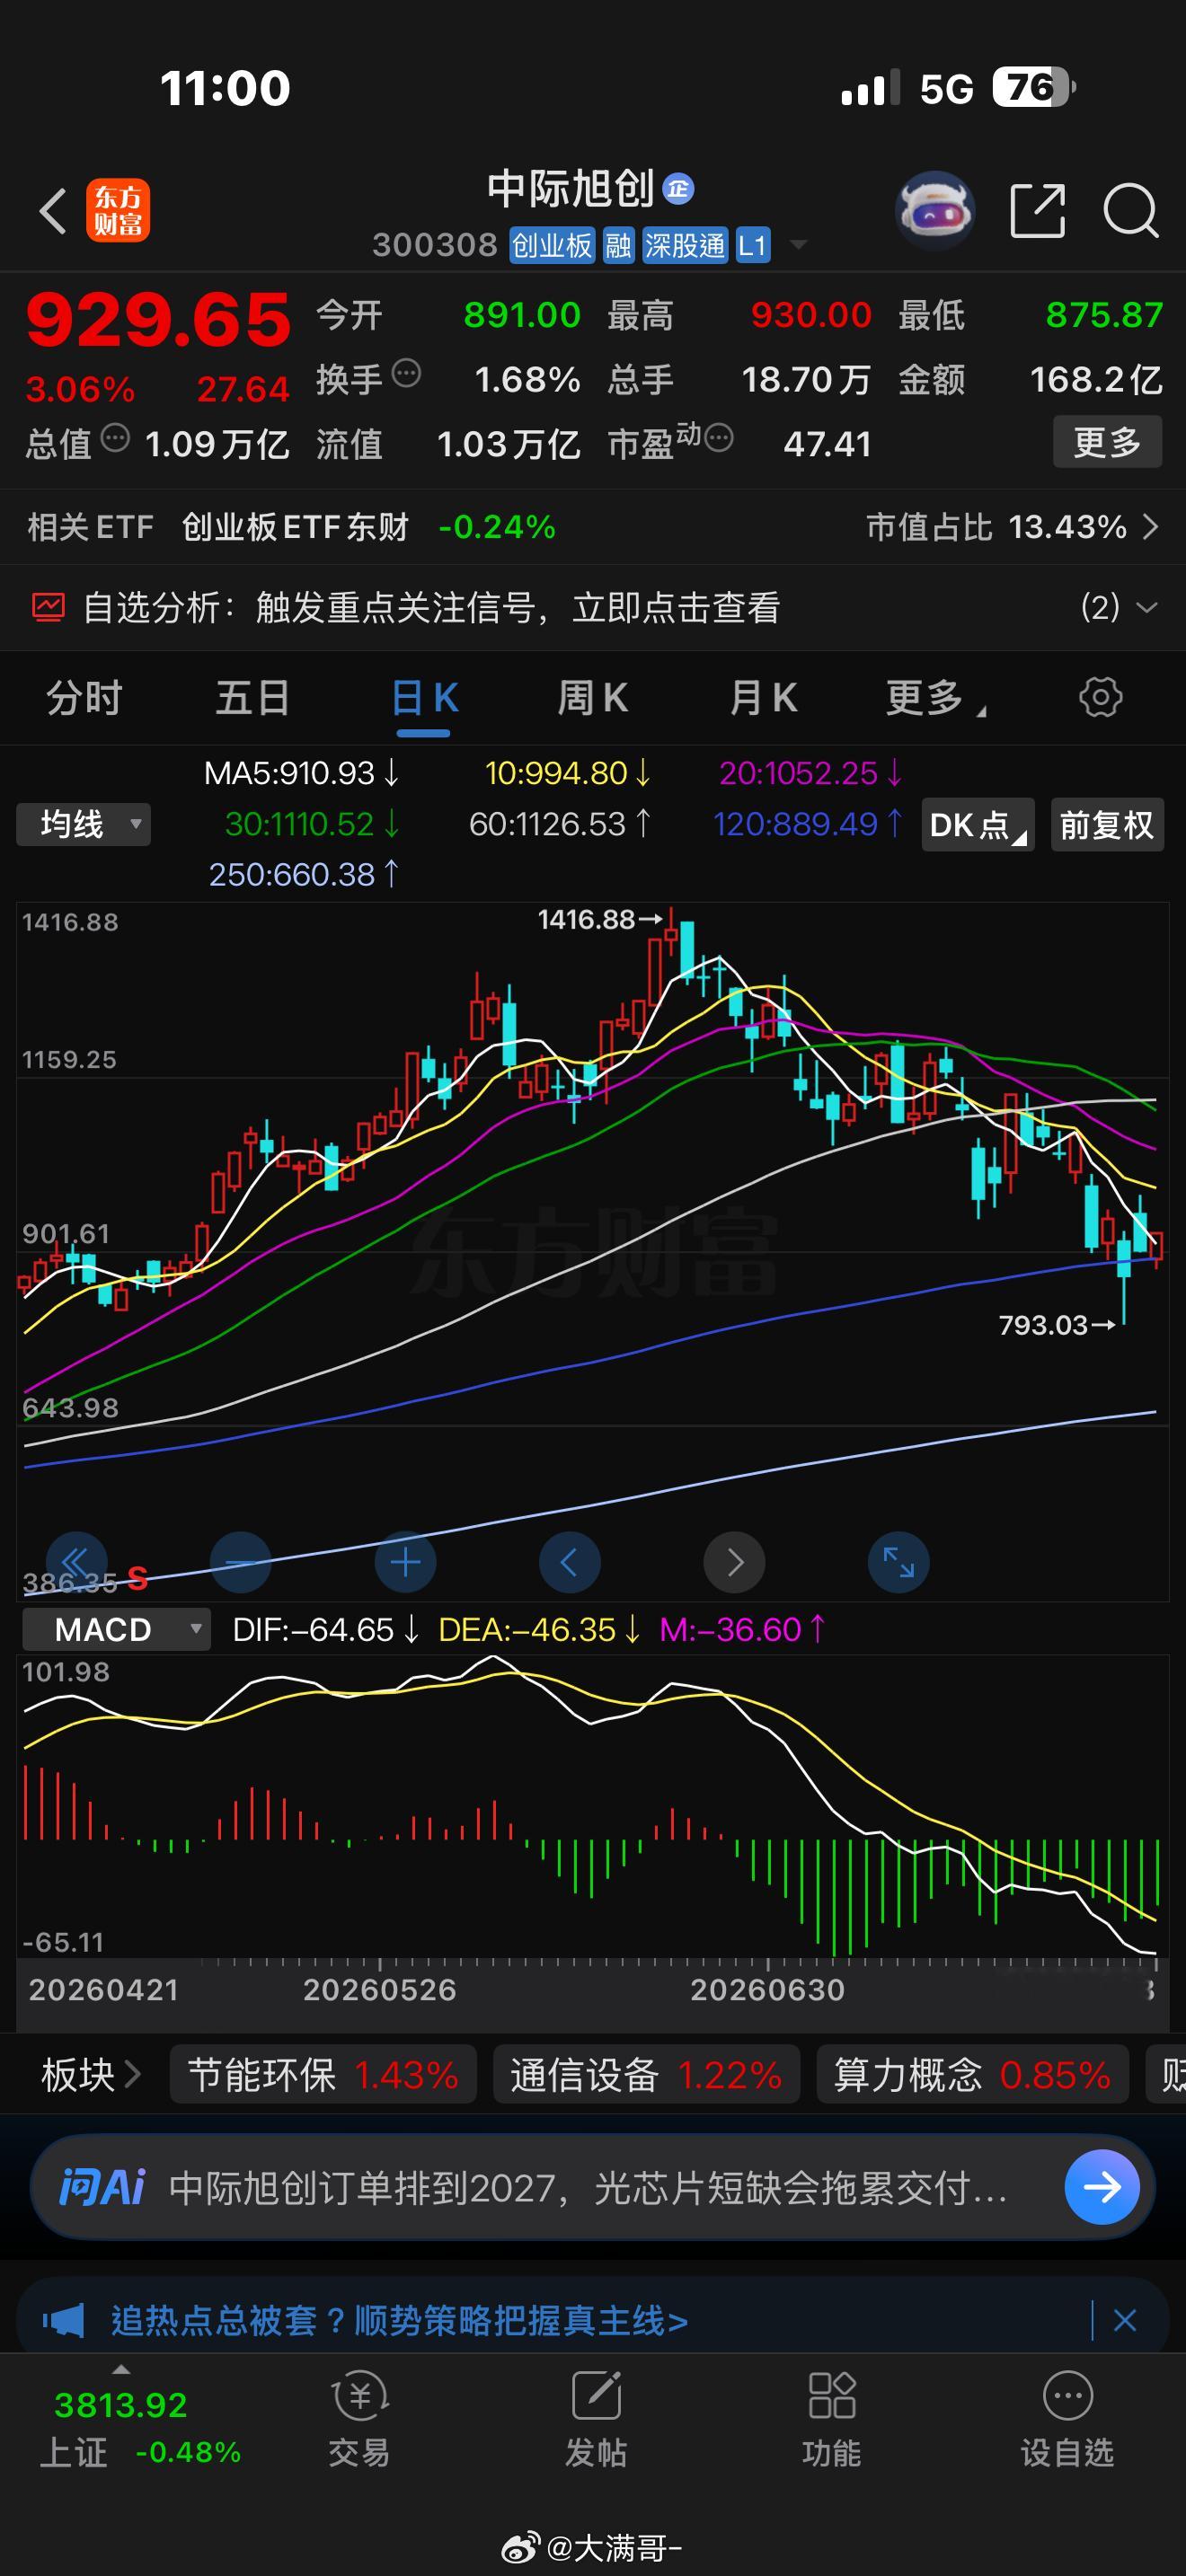The width and height of the screenshot is (1186, 2576).
Task: Tap the chart settings gear icon
Action: click(x=1100, y=697)
